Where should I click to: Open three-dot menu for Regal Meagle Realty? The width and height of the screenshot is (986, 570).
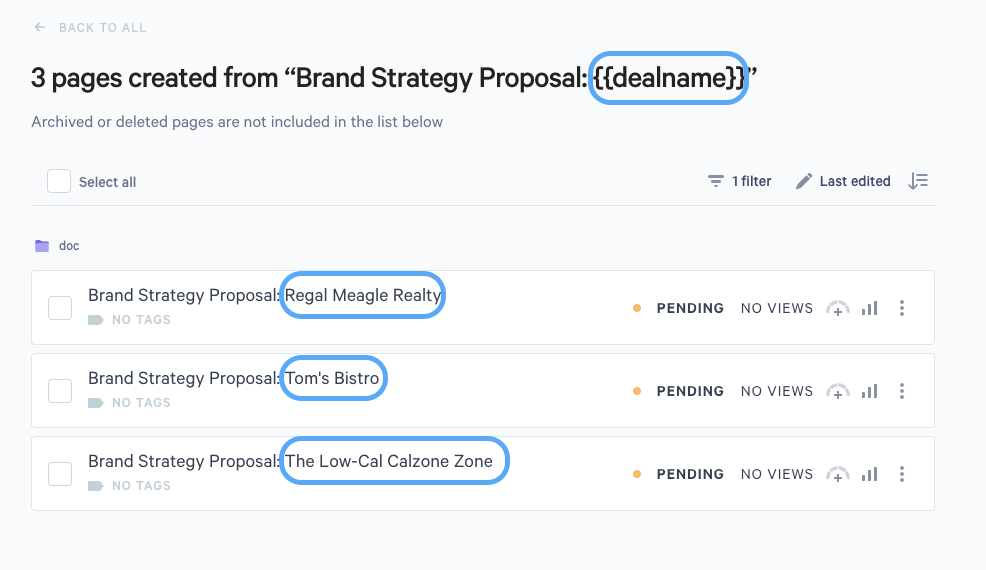point(902,308)
